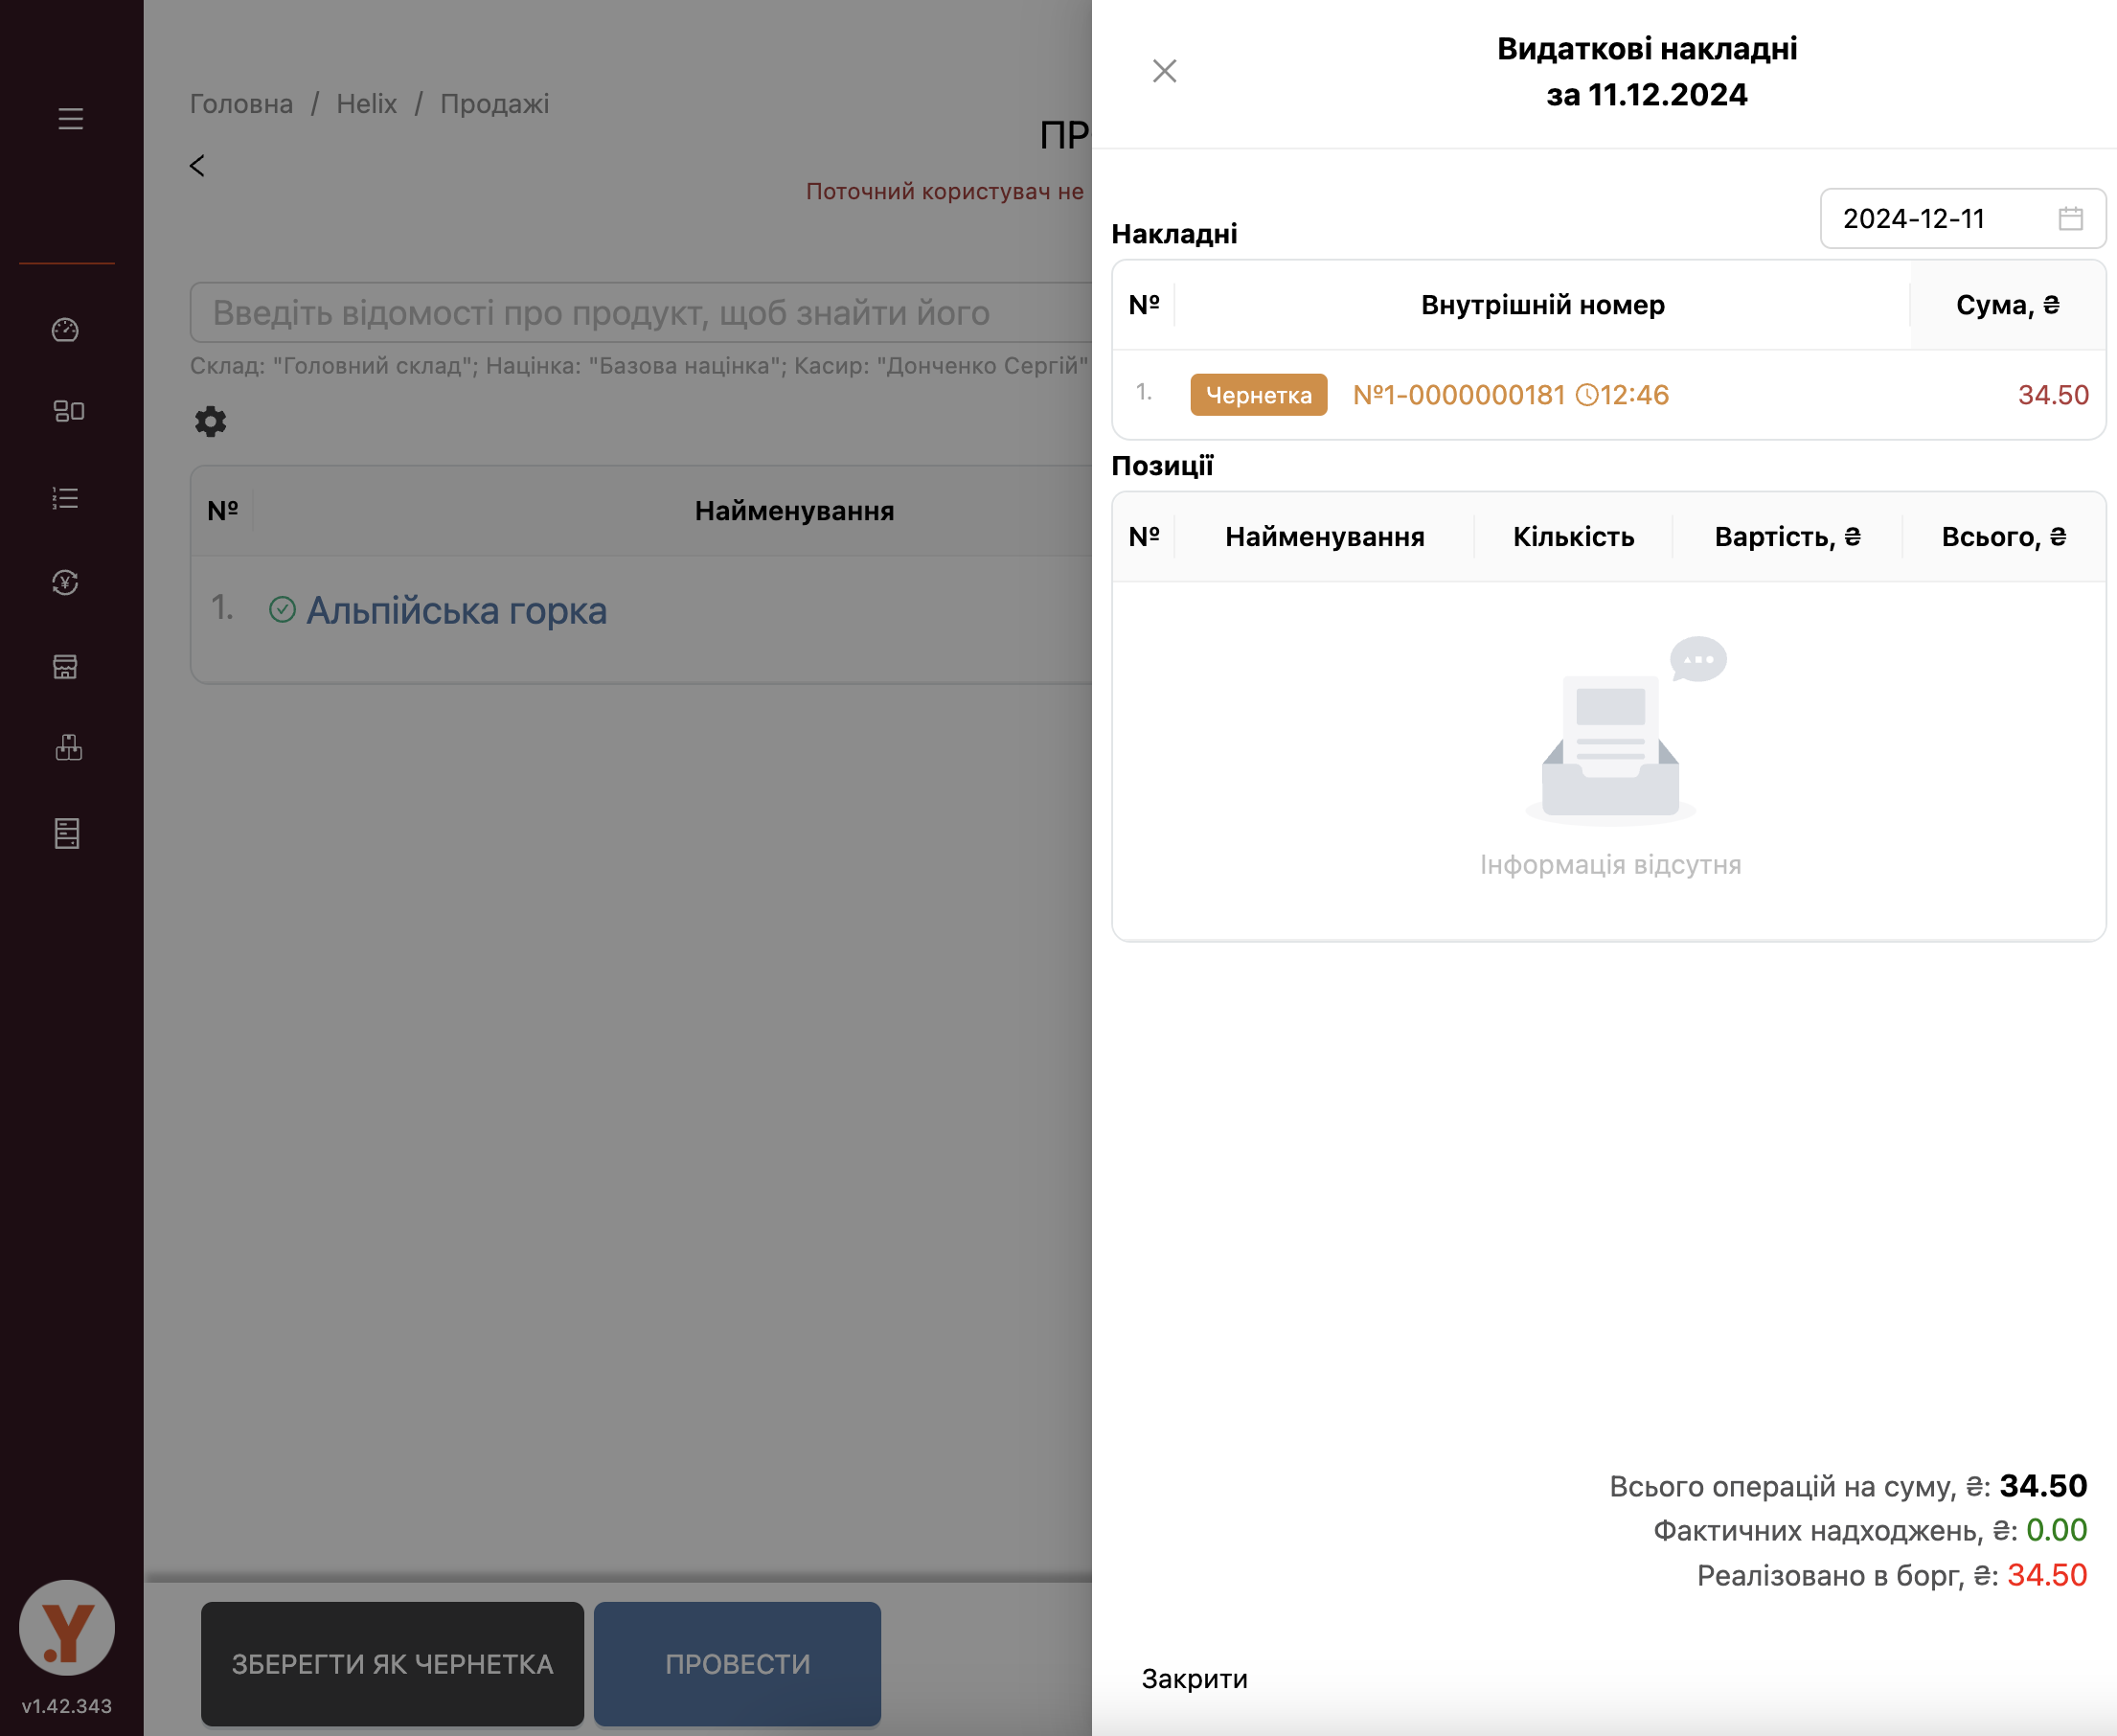Open the document report sidebar icon
Image resolution: width=2117 pixels, height=1736 pixels.
(67, 833)
